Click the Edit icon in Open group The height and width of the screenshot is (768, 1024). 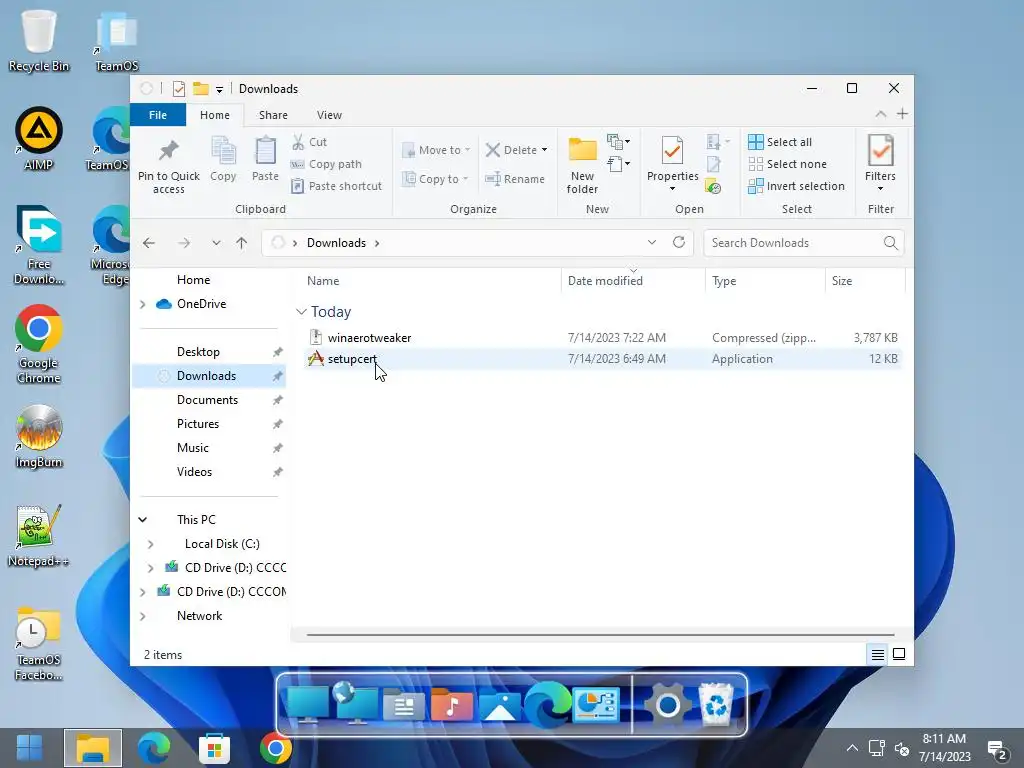tap(713, 164)
